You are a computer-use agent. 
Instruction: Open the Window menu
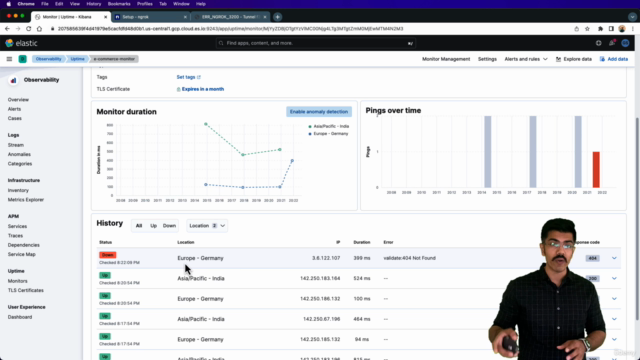(181, 4)
